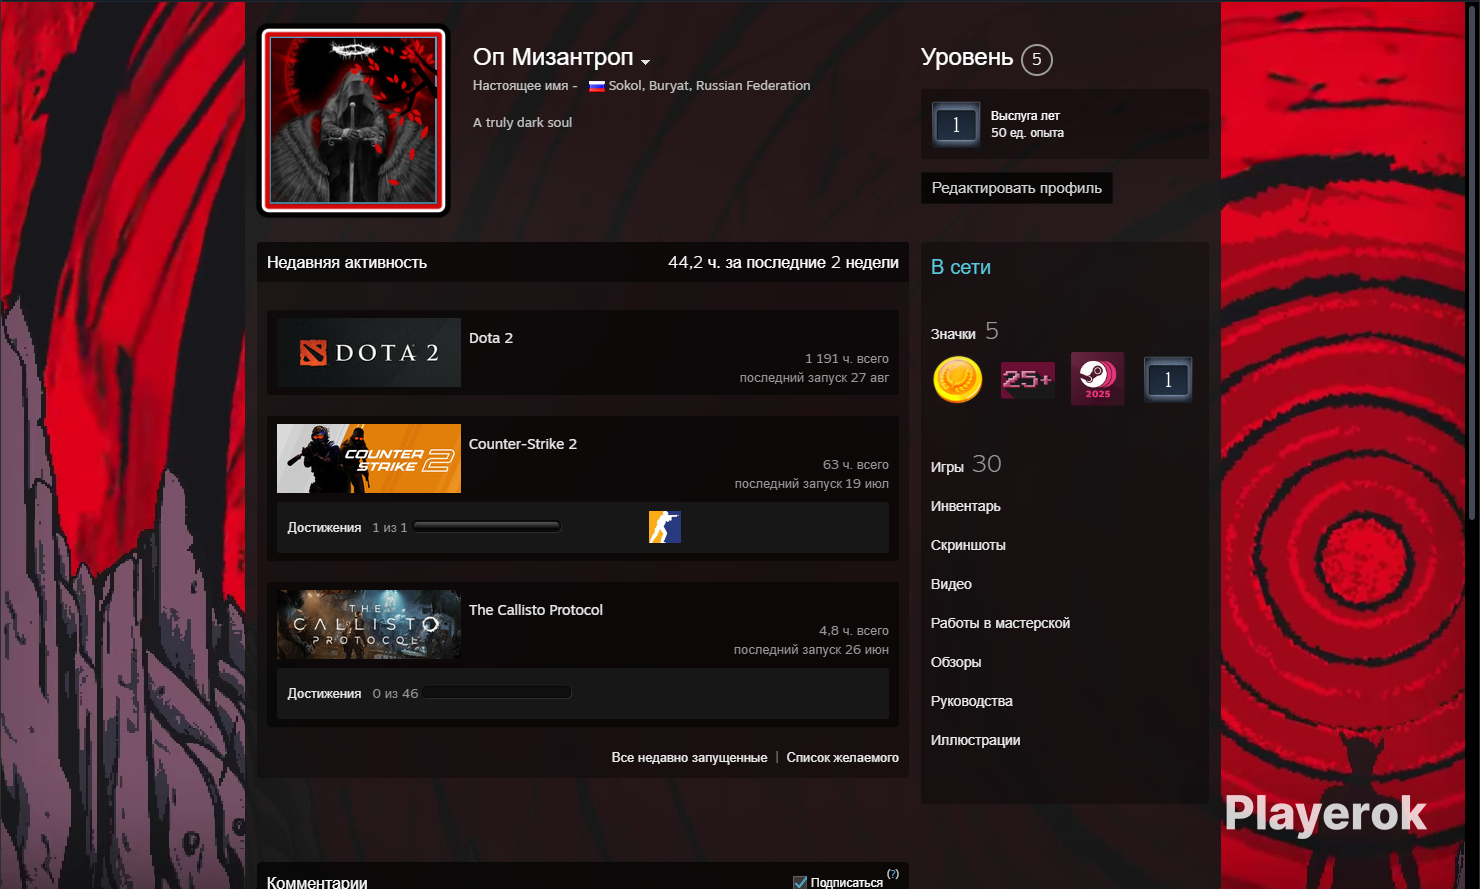The height and width of the screenshot is (889, 1480).
Task: Click the 'последний запуск 19 июл' text
Action: point(812,483)
